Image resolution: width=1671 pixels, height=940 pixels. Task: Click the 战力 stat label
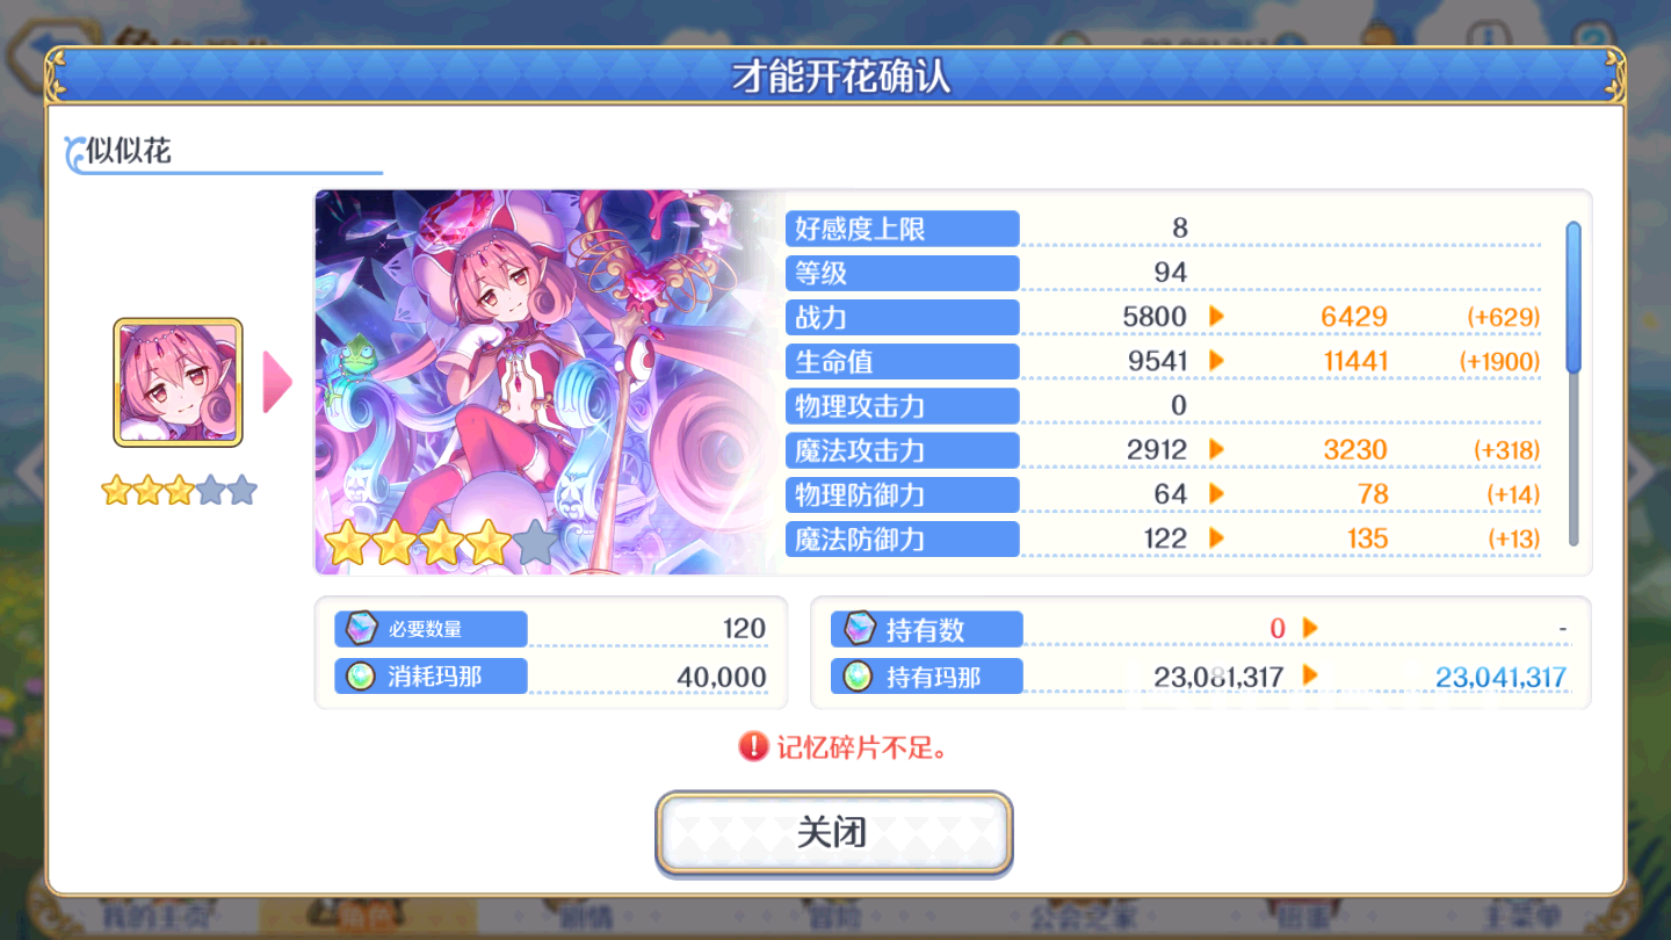point(902,318)
